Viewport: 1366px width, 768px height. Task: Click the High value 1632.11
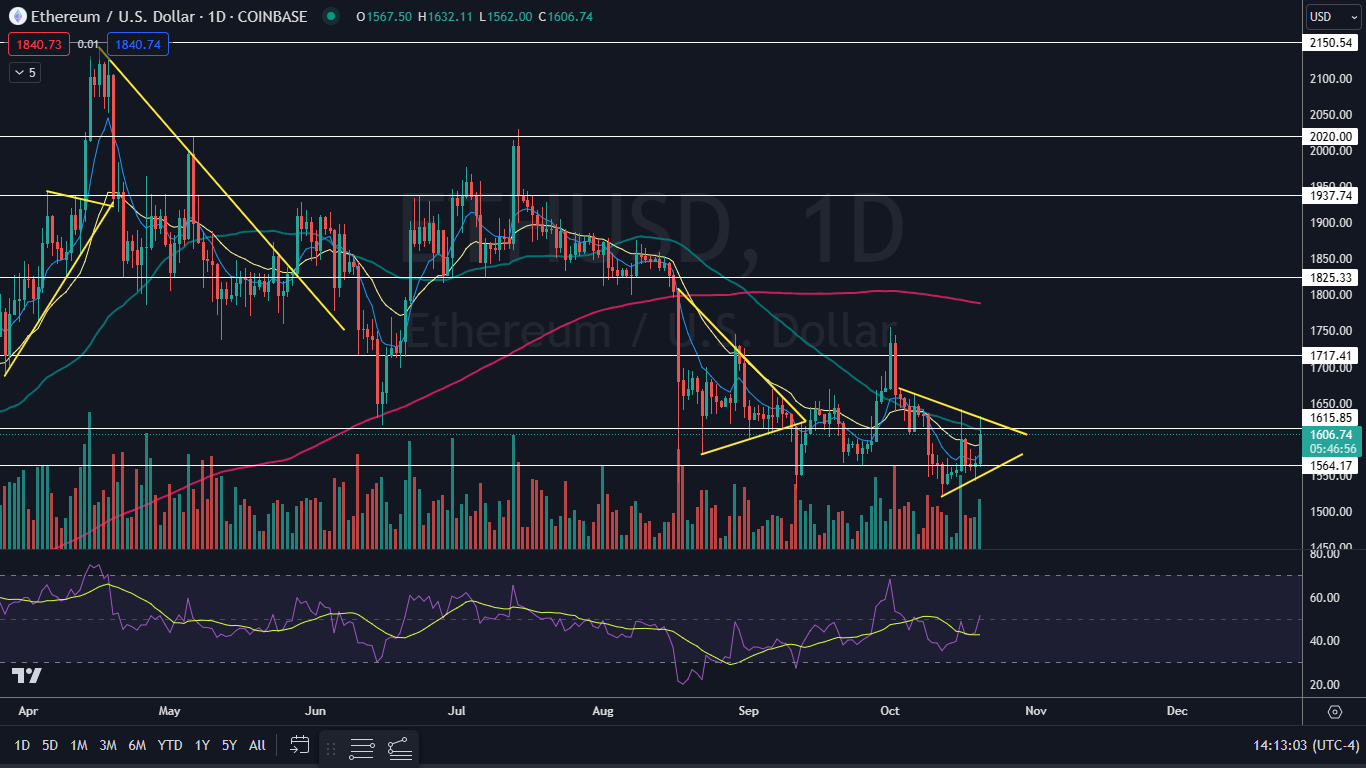pyautogui.click(x=451, y=17)
